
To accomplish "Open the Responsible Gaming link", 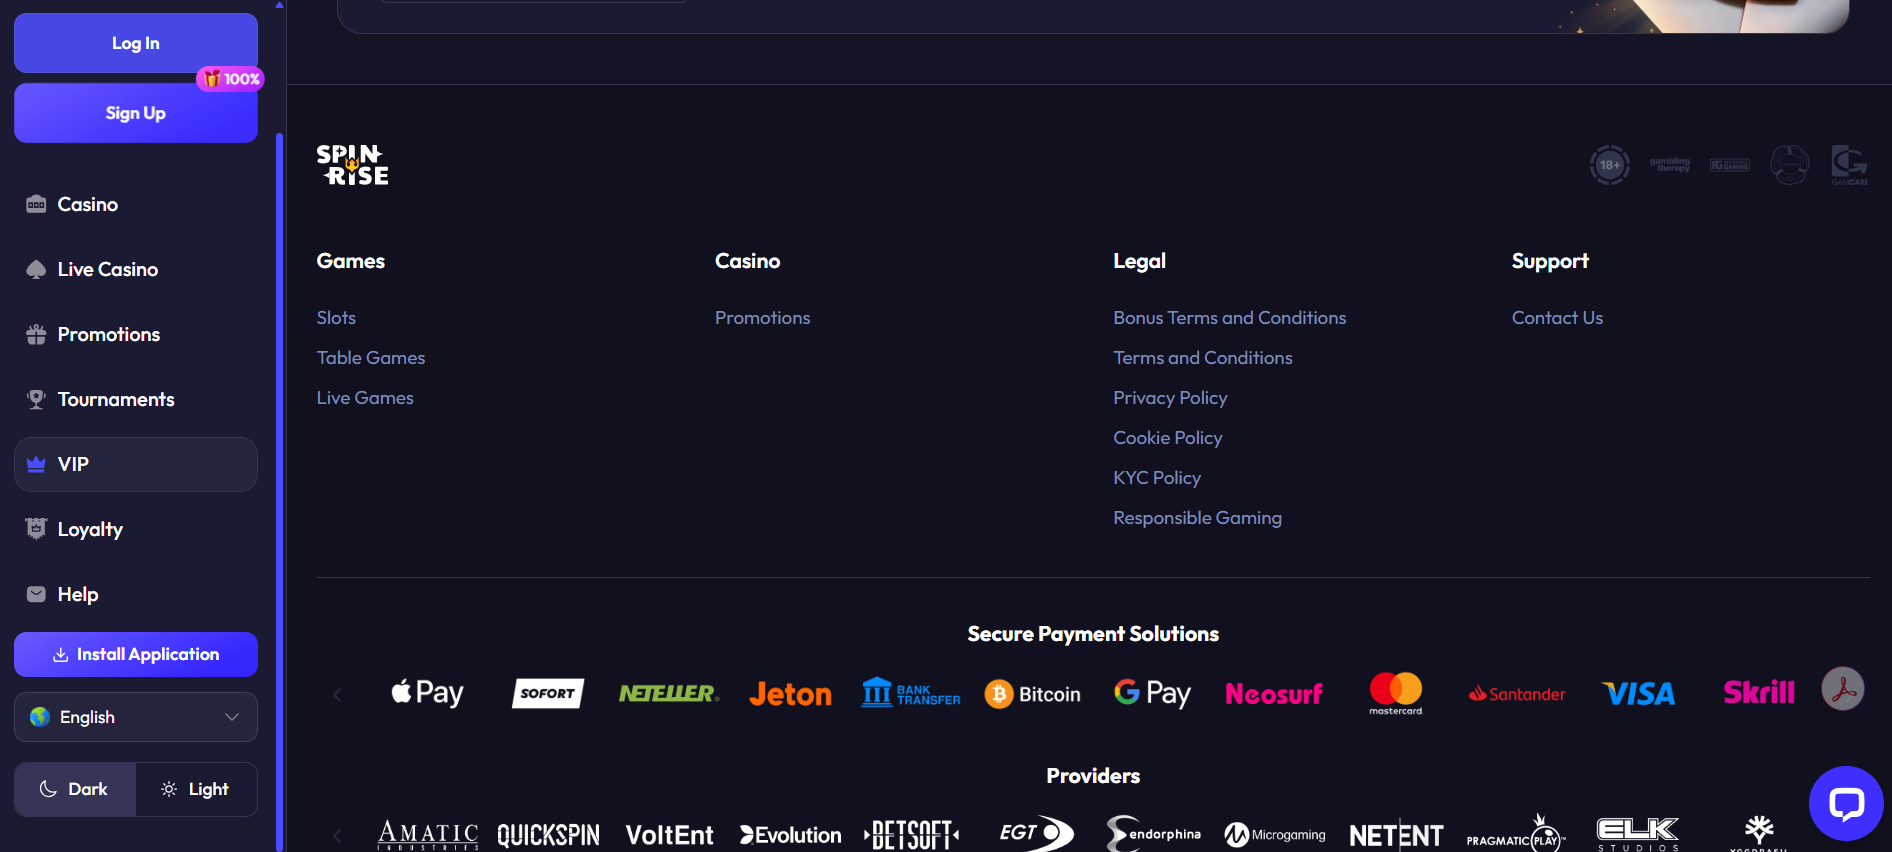I will tap(1197, 518).
